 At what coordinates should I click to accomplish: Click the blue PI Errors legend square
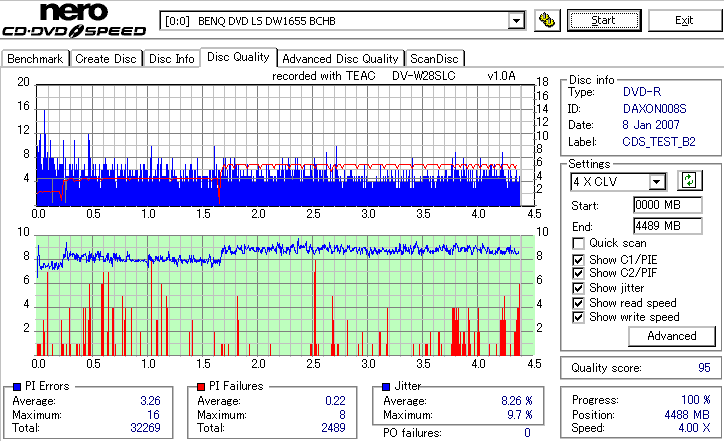[x=18, y=387]
